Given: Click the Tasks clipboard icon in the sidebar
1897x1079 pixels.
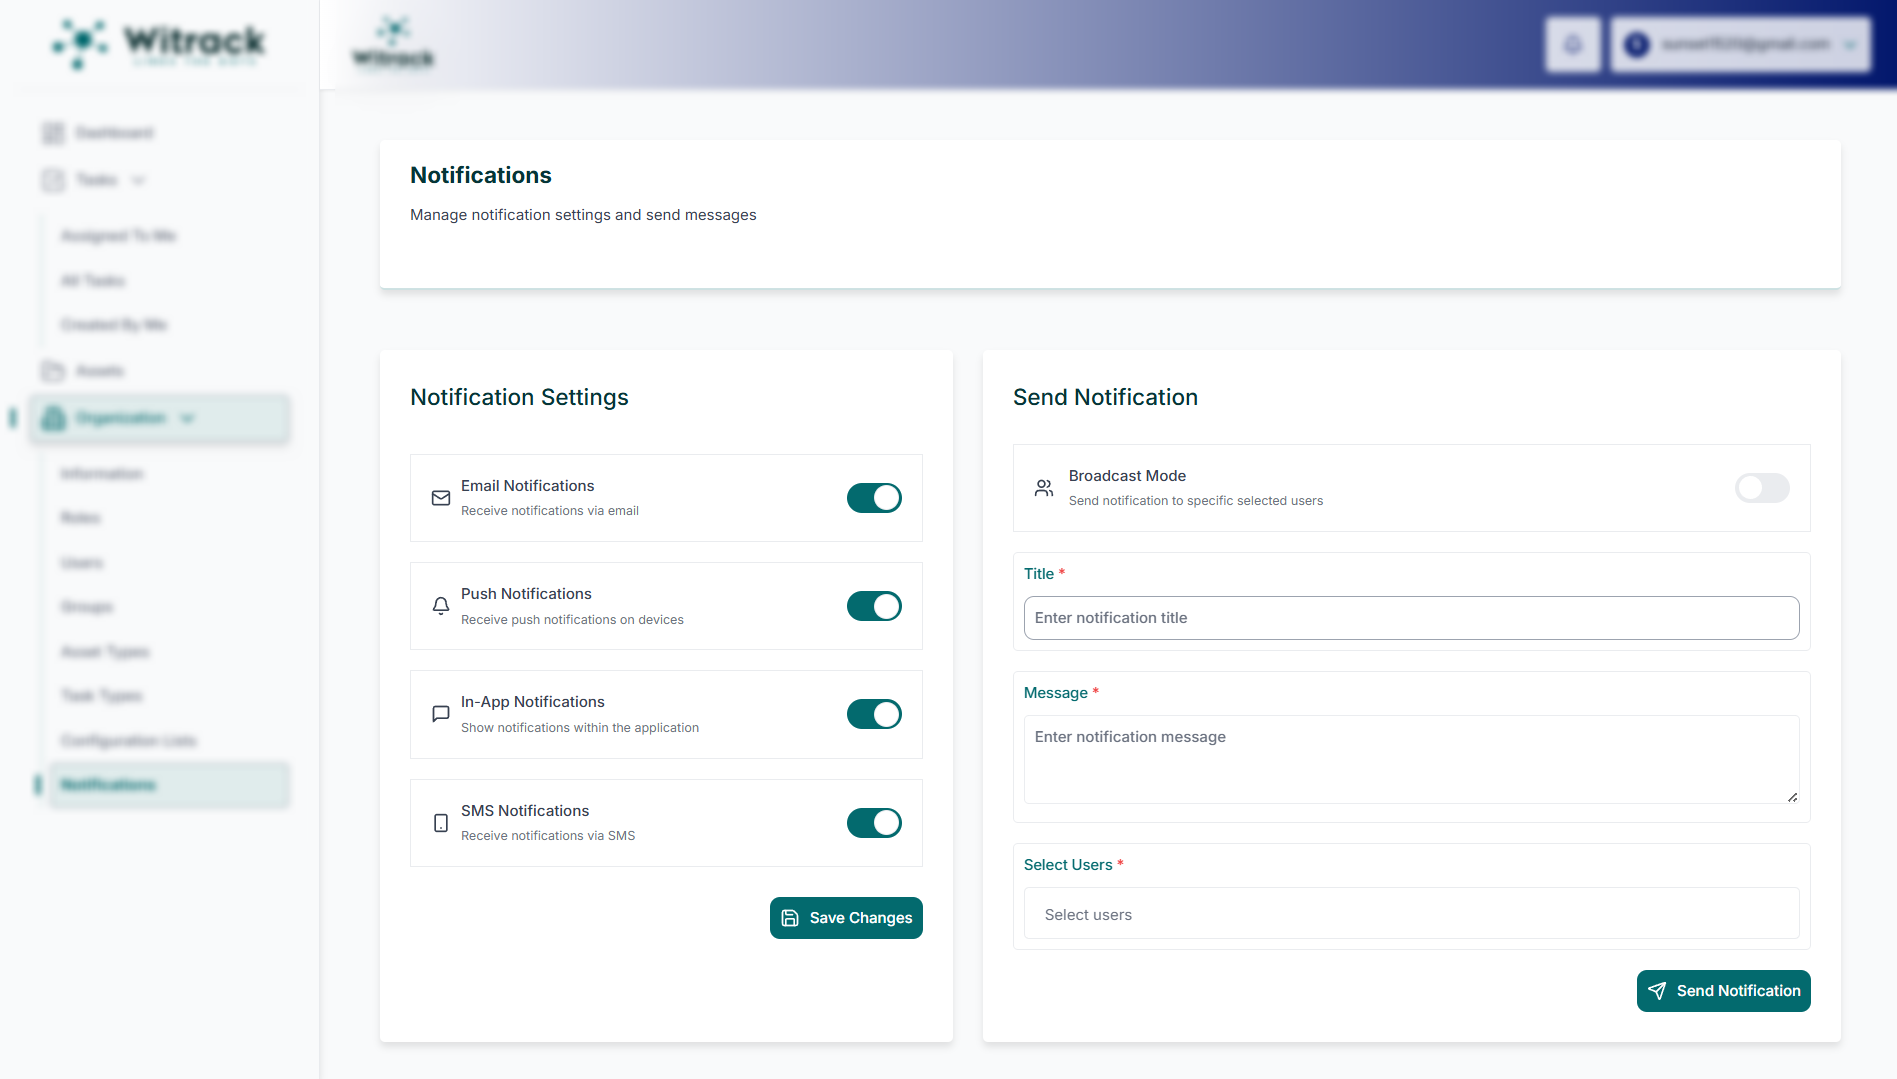Looking at the screenshot, I should coord(53,180).
